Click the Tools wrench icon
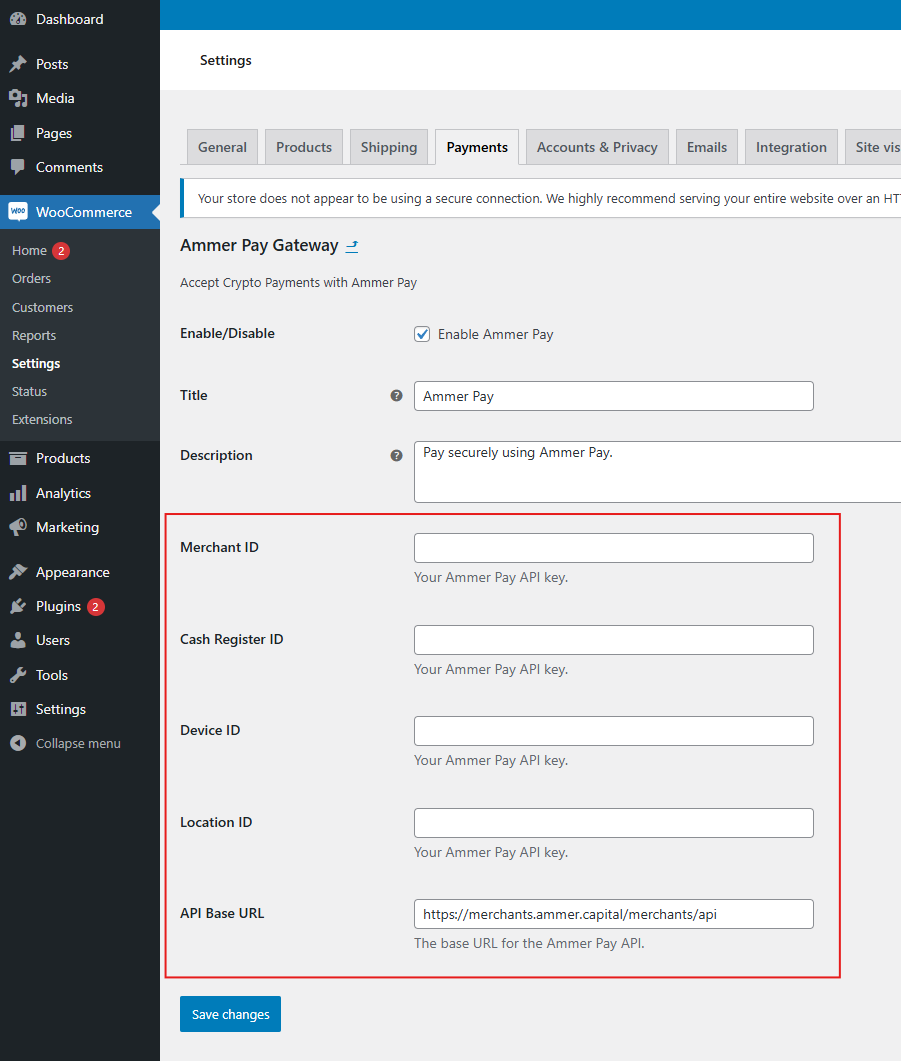 tap(18, 675)
